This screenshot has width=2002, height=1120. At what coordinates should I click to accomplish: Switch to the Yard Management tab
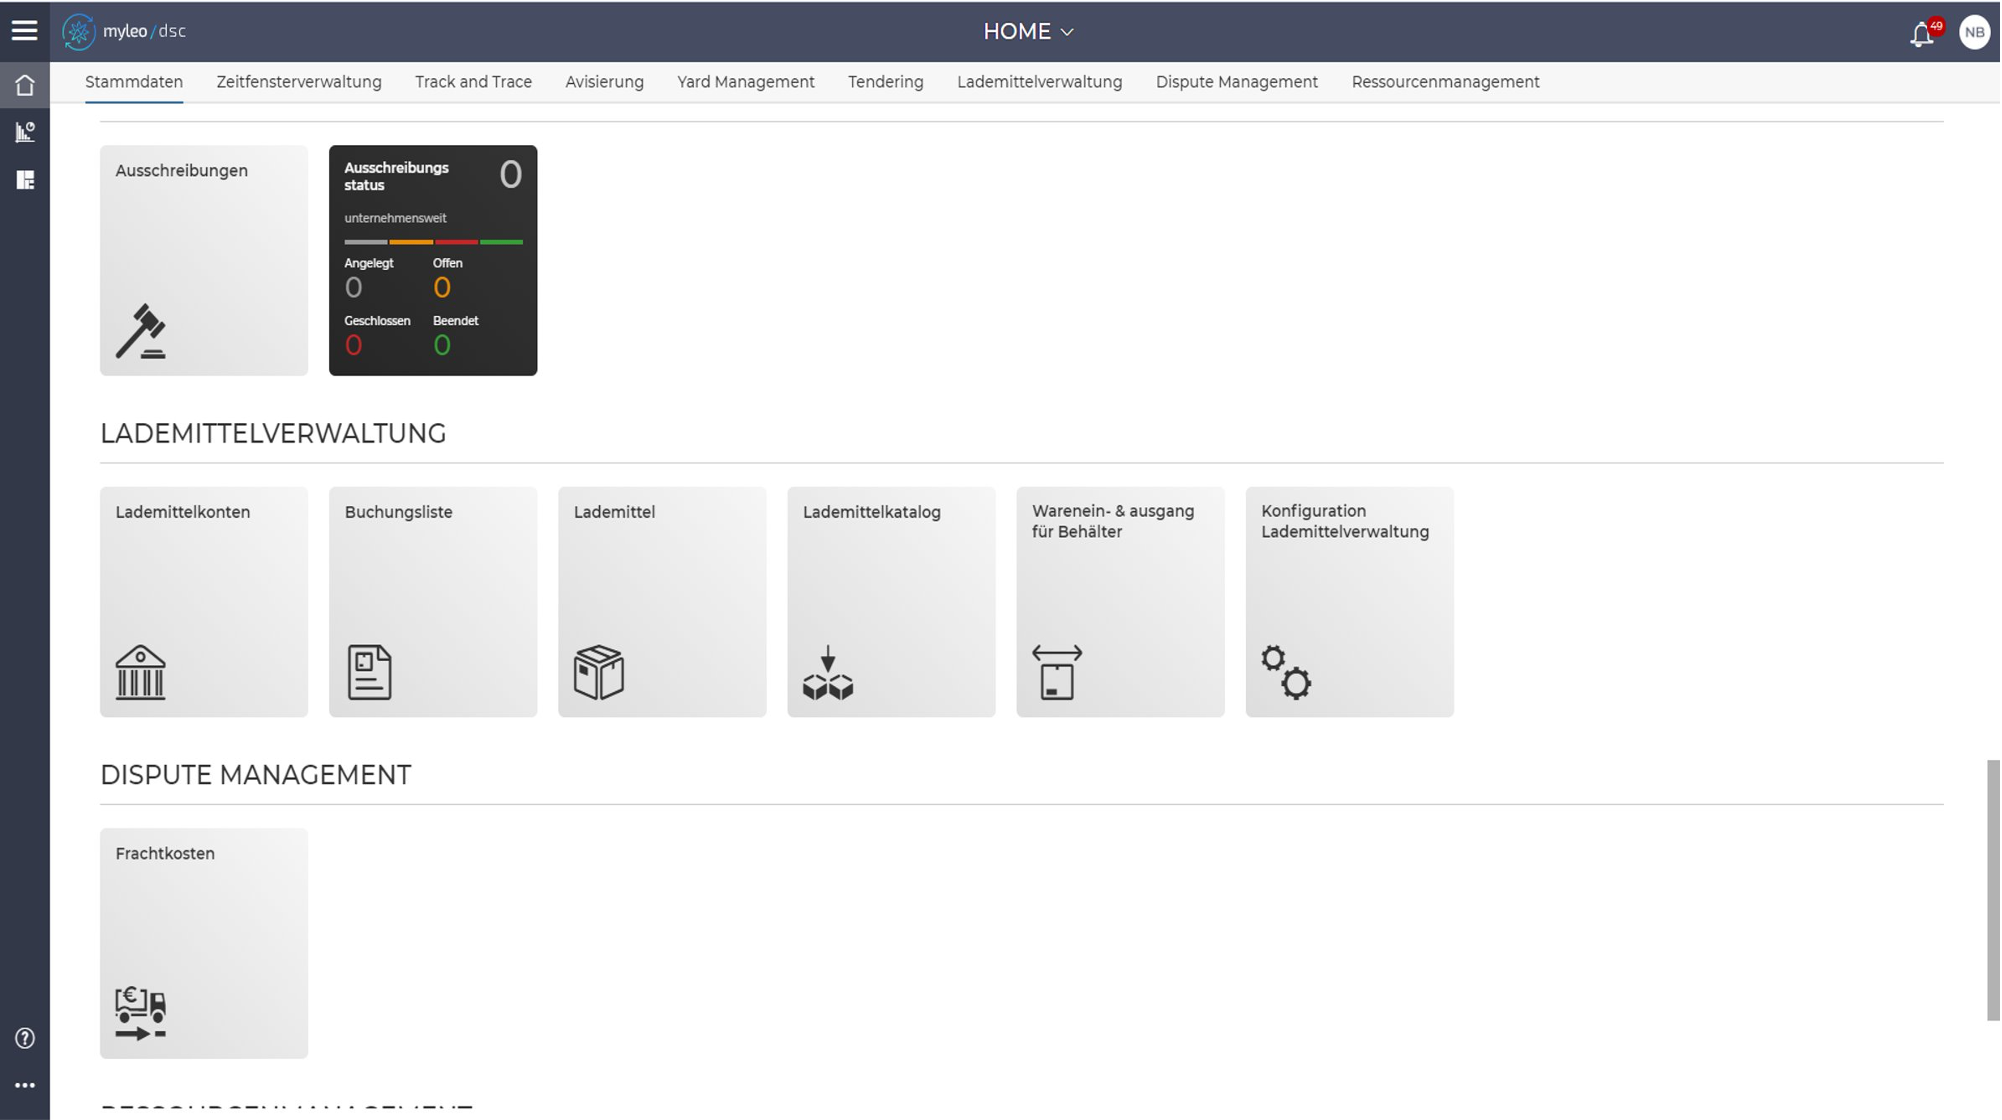pyautogui.click(x=745, y=82)
